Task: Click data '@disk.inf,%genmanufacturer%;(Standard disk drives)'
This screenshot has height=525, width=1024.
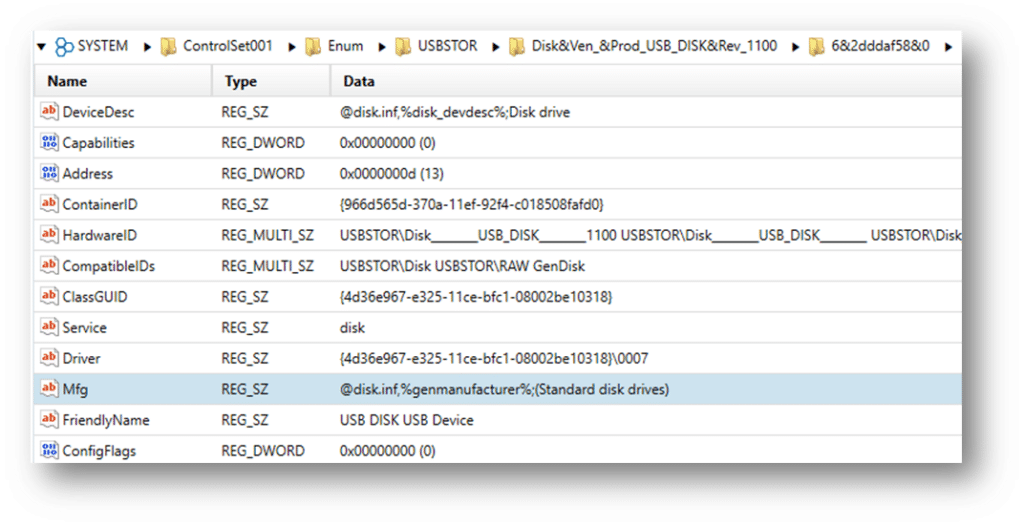Action: 504,389
